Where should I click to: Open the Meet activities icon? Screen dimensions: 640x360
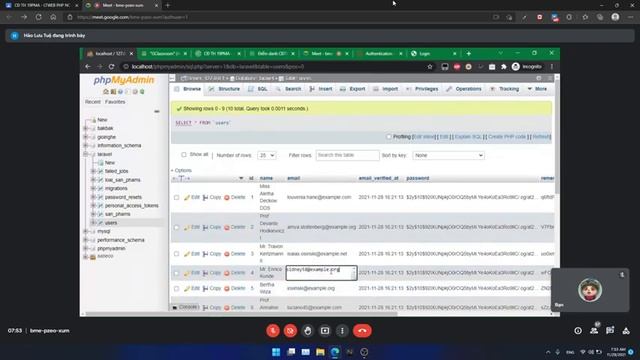pos(626,331)
